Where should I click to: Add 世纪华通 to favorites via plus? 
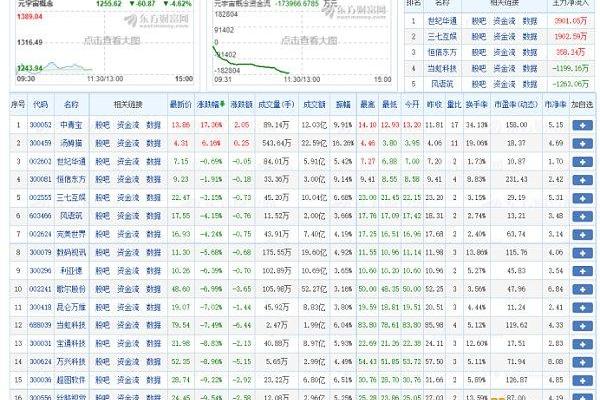(583, 161)
